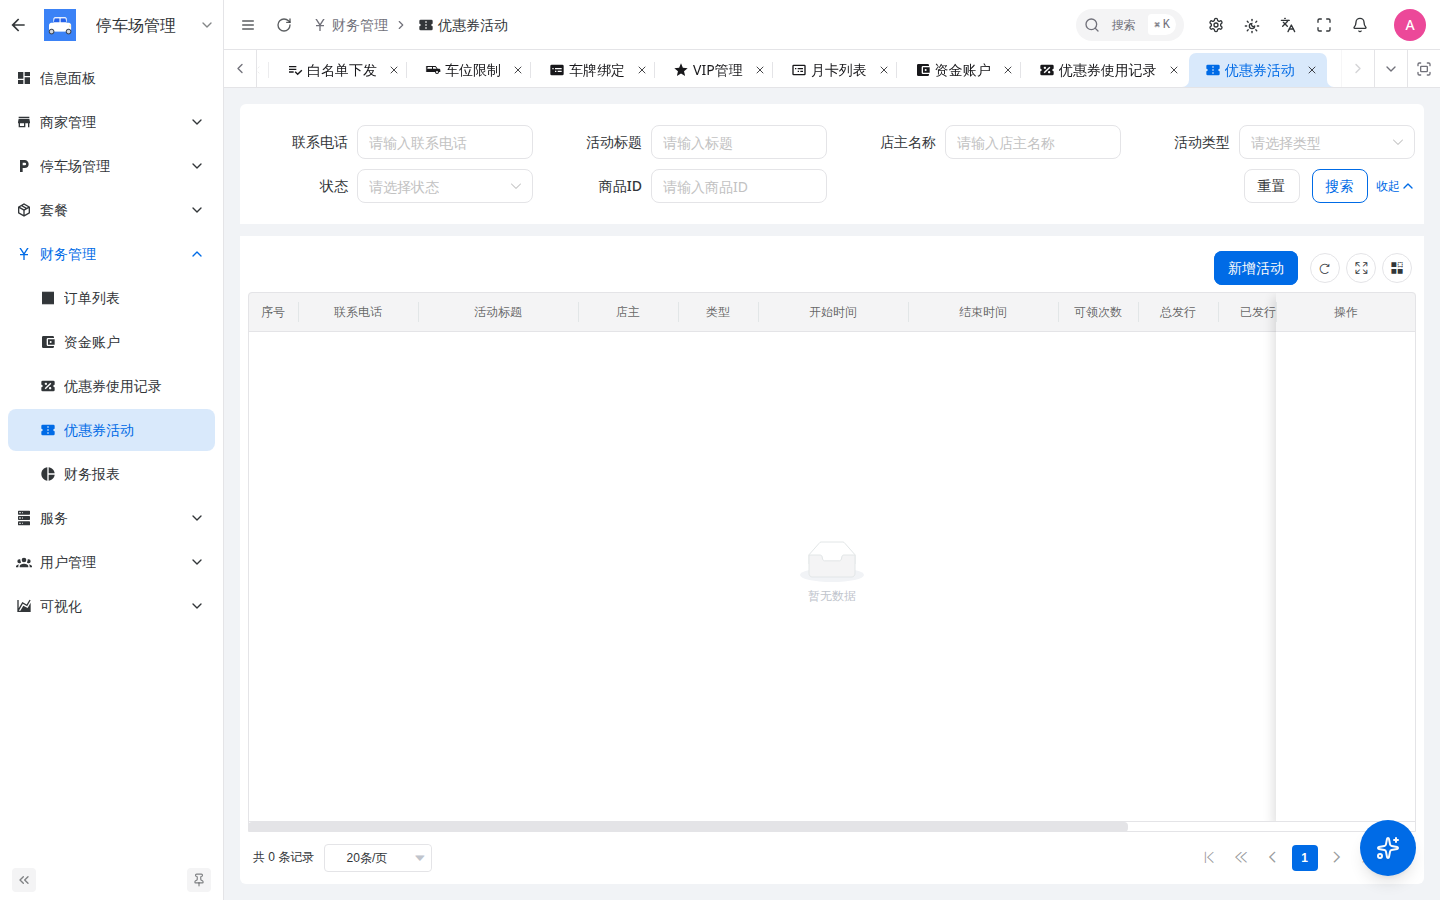This screenshot has width=1440, height=900.
Task: Focus the 联系电话 input field
Action: (x=445, y=142)
